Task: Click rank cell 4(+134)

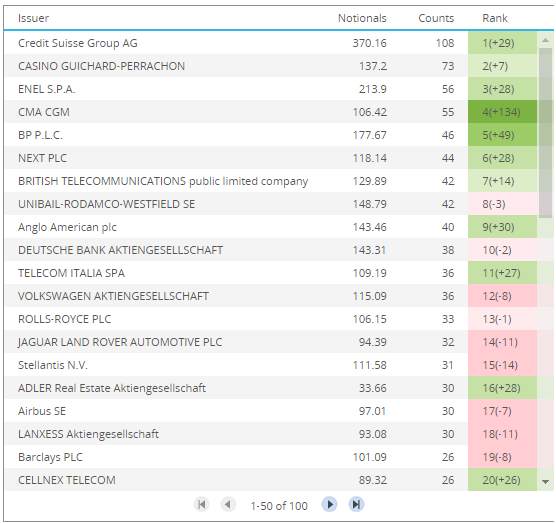Action: 502,112
